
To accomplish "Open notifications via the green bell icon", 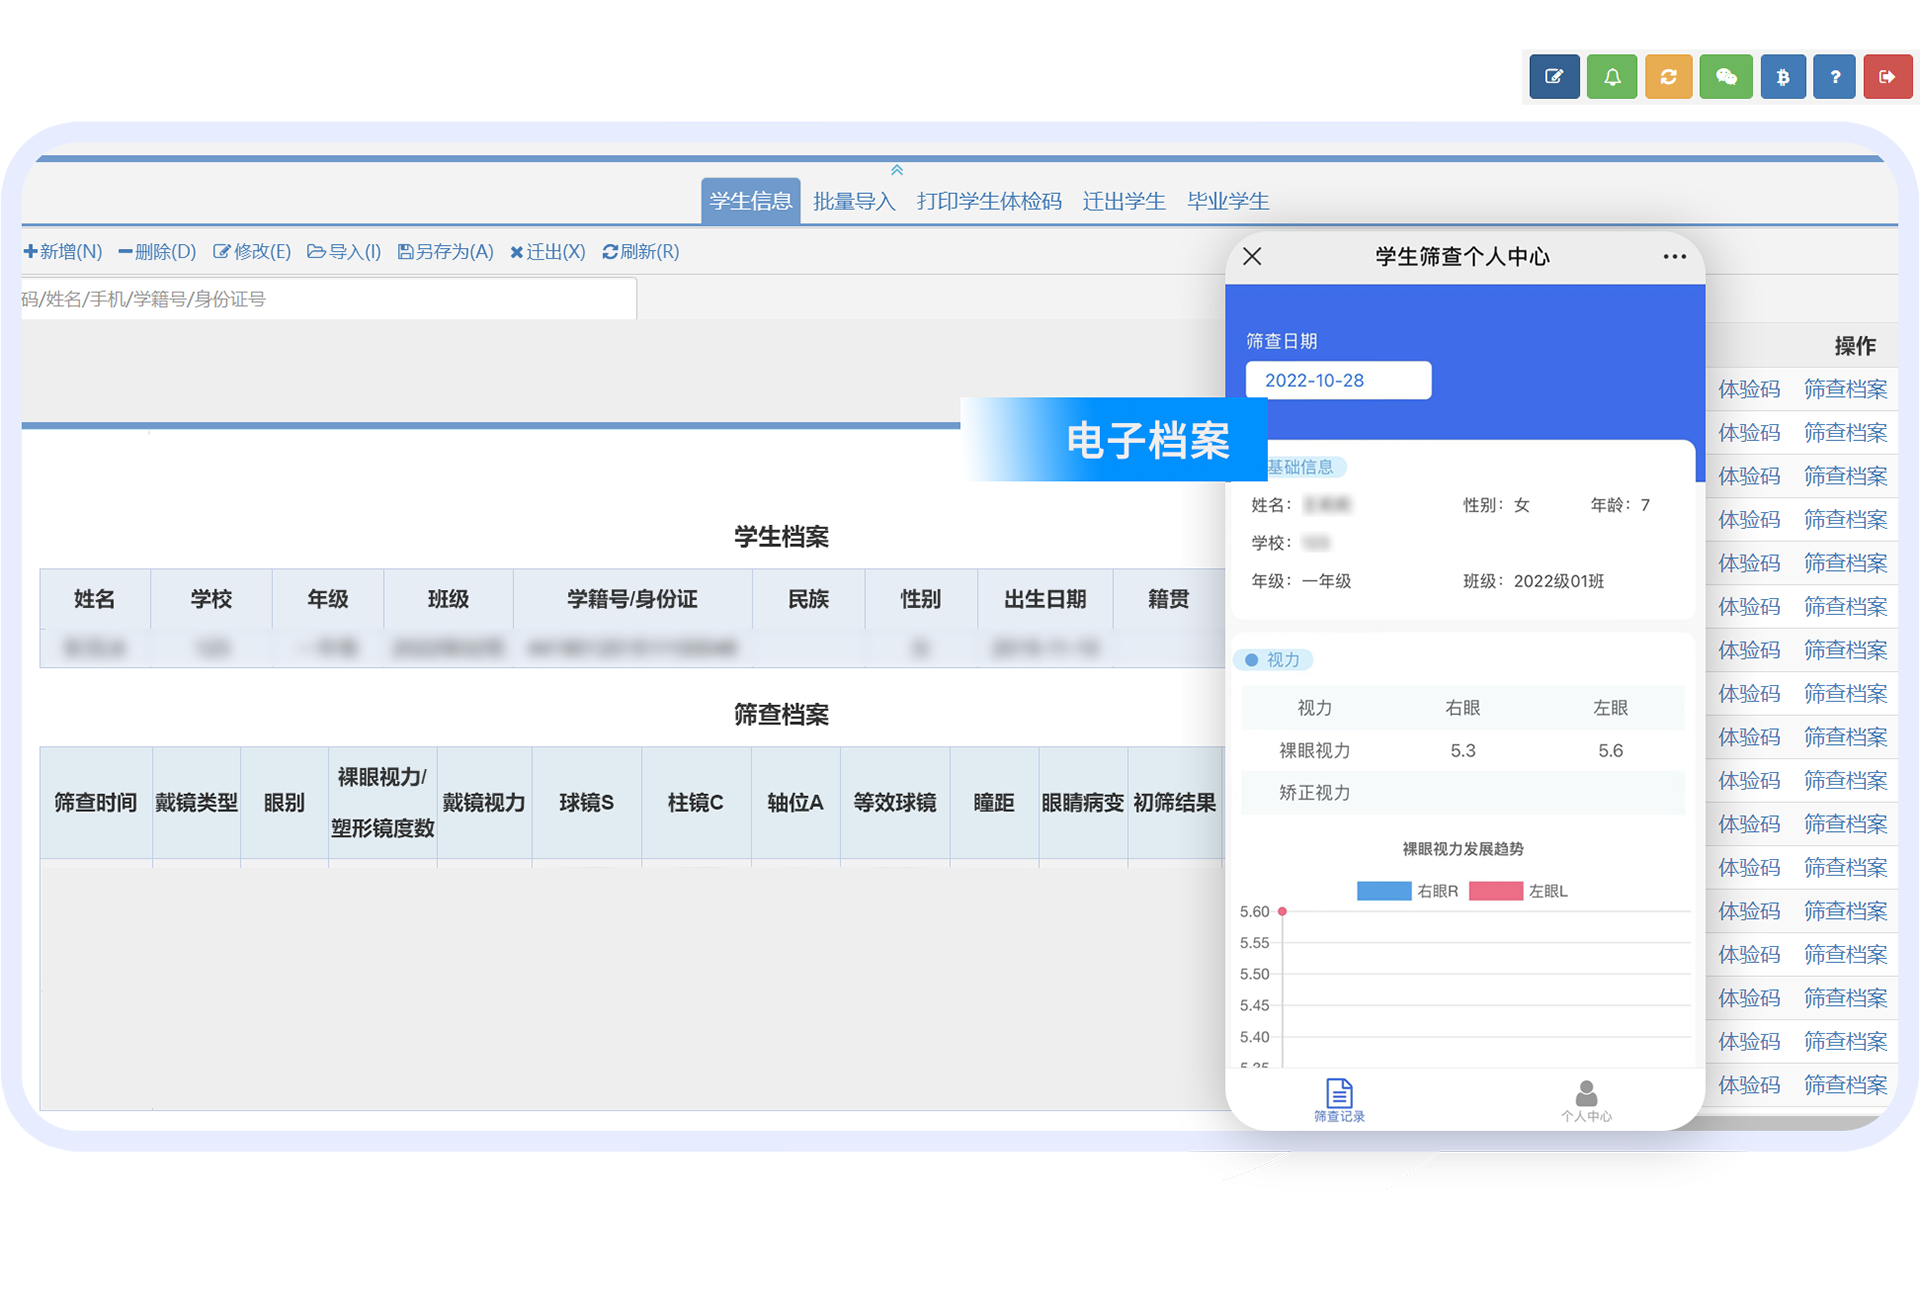I will pyautogui.click(x=1612, y=77).
